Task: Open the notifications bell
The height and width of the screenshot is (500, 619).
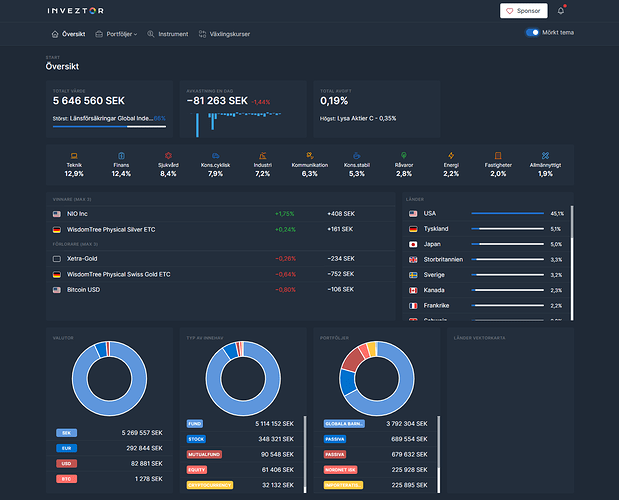Action: 561,11
